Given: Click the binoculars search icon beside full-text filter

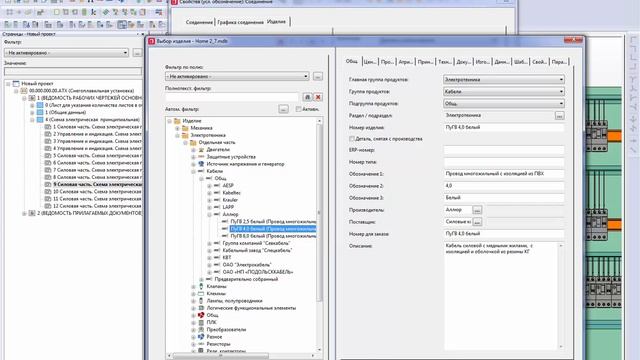Looking at the screenshot, I should [307, 97].
